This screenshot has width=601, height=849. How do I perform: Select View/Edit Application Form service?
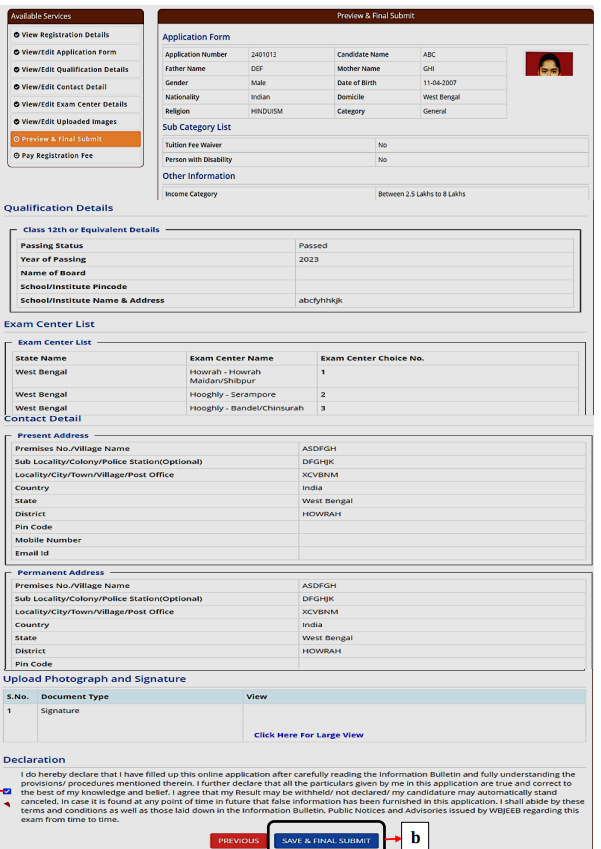[68, 52]
